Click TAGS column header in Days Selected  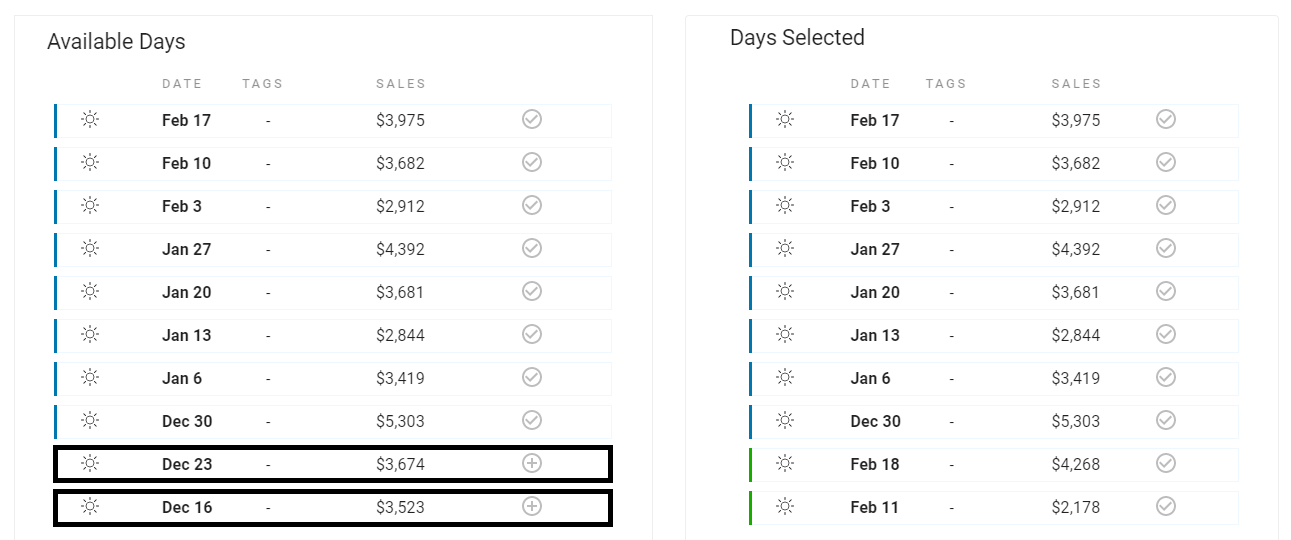coord(947,84)
